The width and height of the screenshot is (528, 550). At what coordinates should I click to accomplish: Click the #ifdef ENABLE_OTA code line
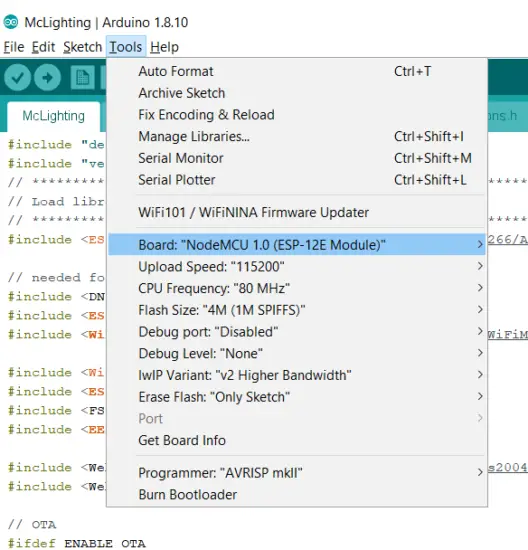(x=76, y=543)
